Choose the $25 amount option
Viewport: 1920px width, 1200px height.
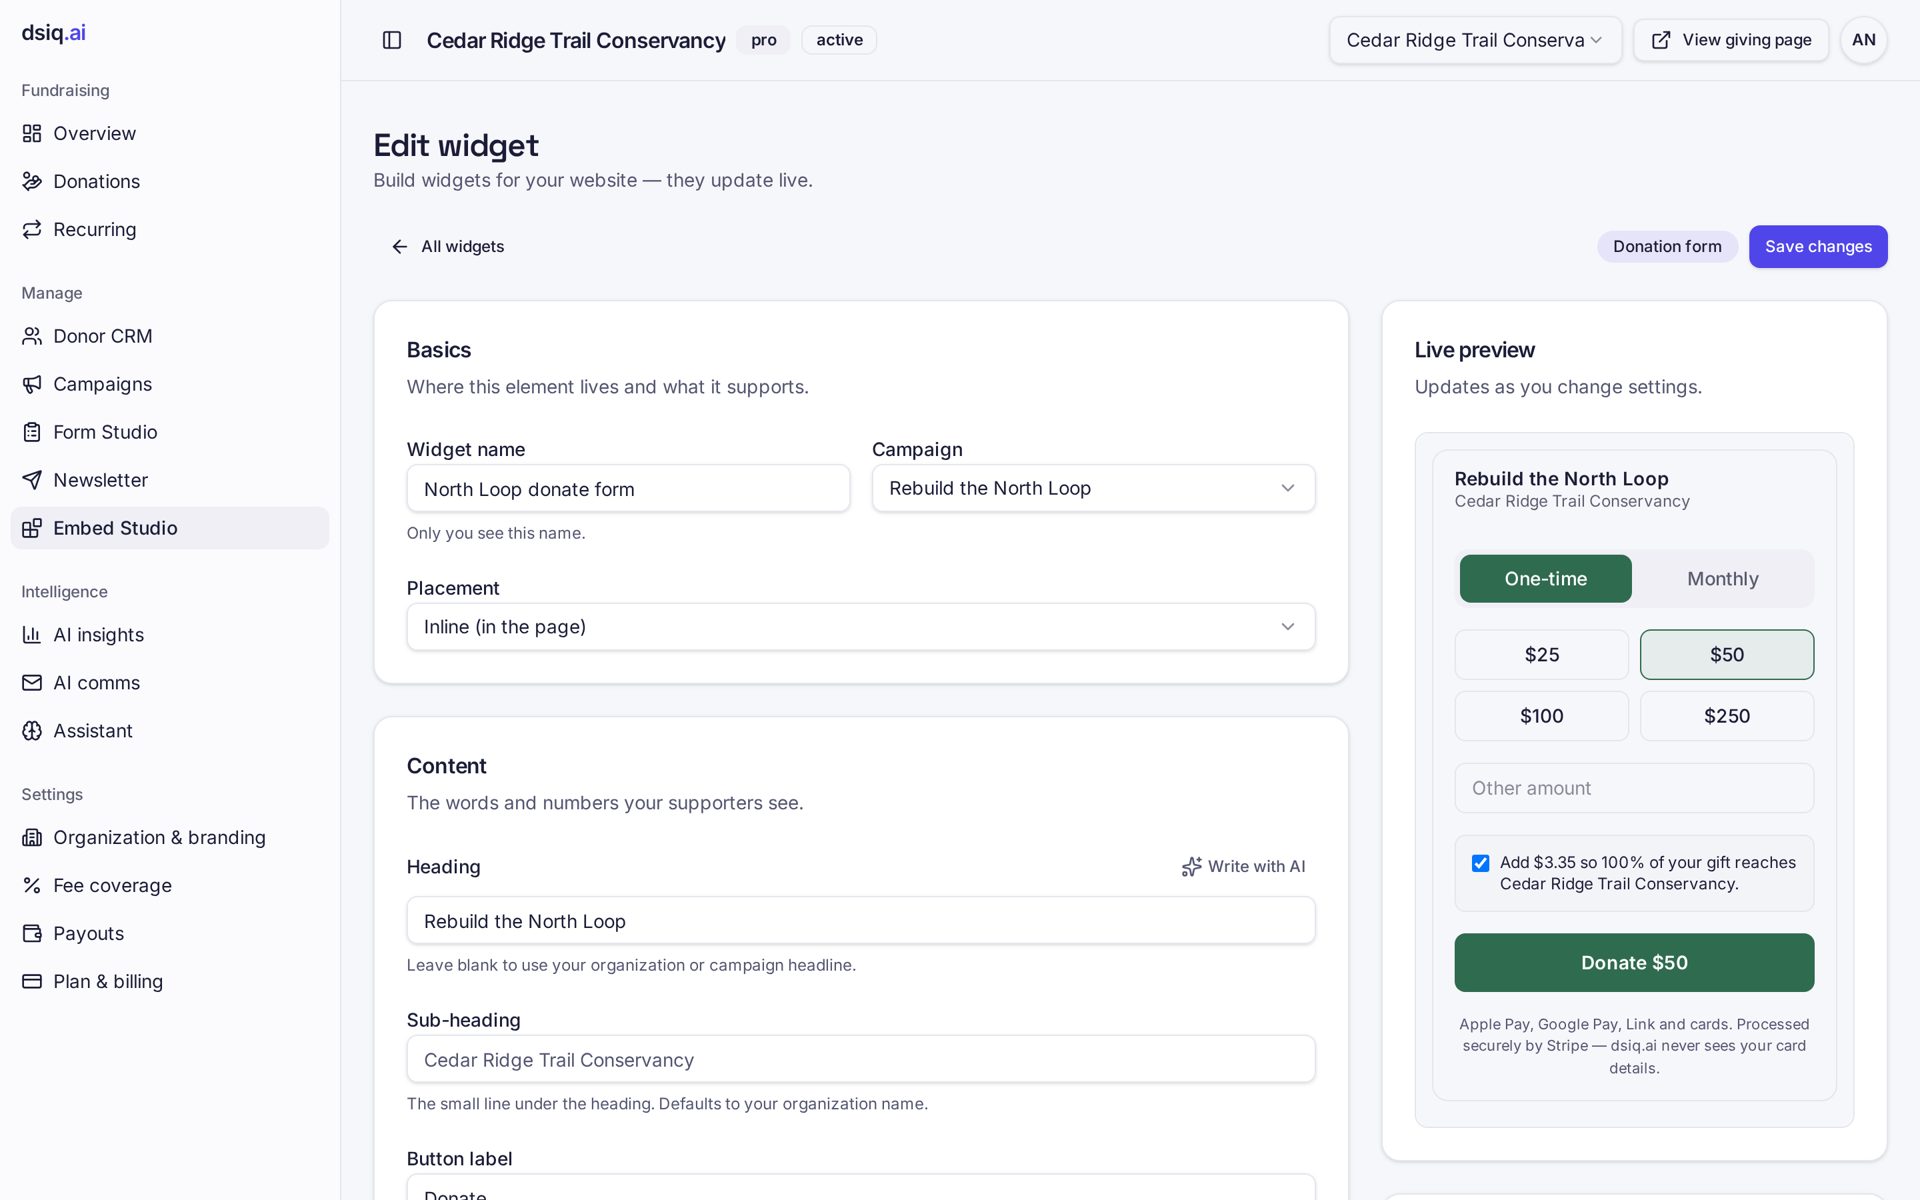coord(1541,655)
